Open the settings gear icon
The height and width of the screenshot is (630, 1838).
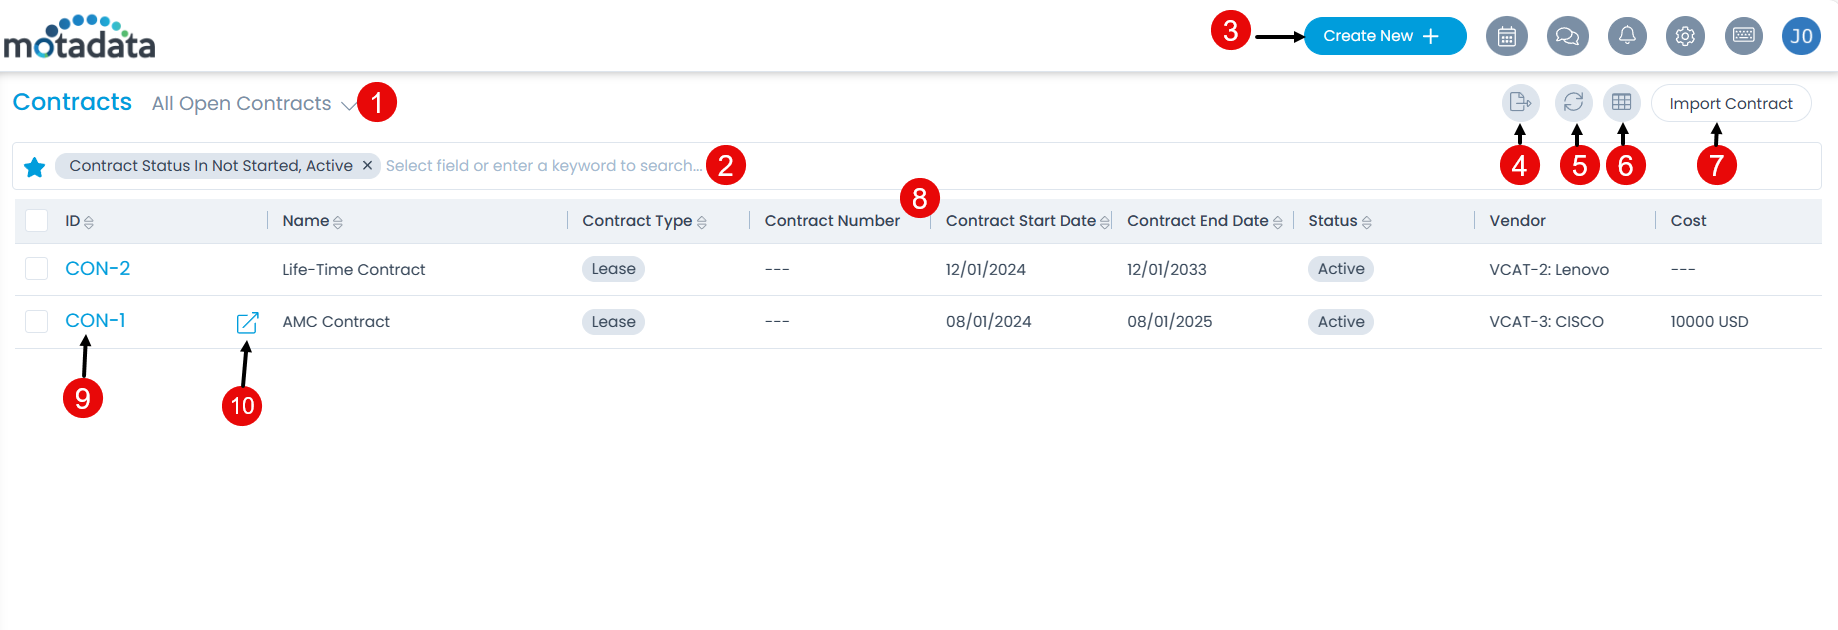[x=1685, y=37]
